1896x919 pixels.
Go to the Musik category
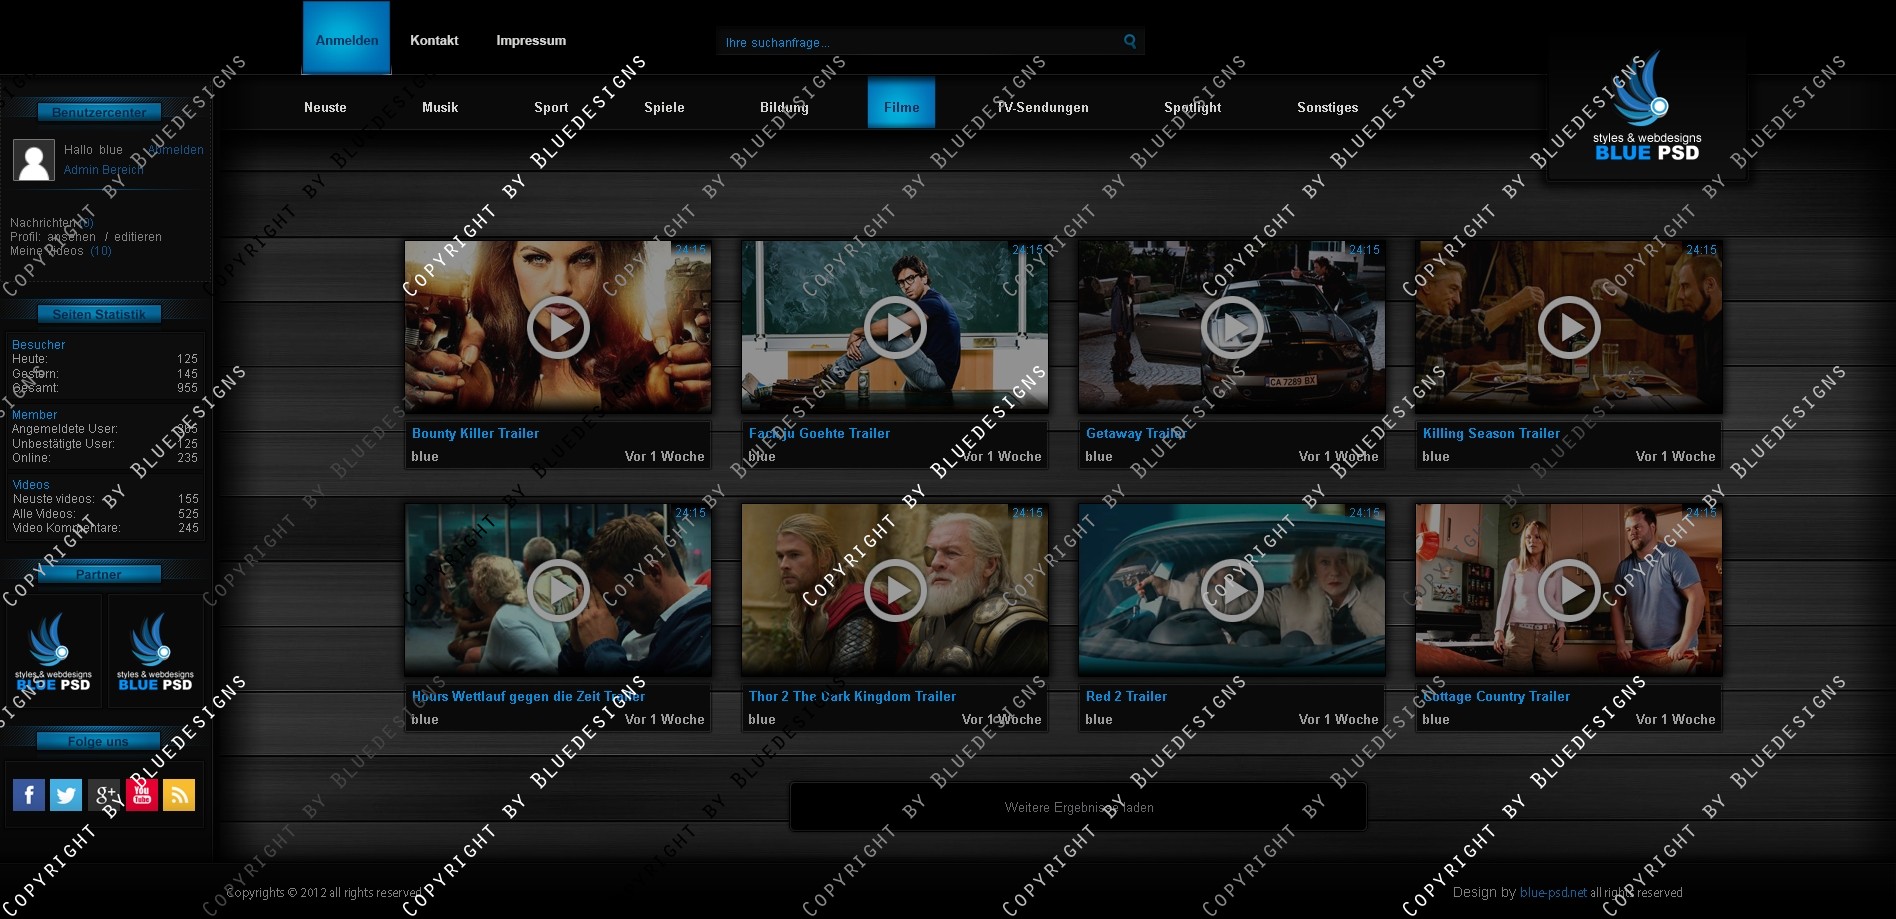(x=440, y=107)
